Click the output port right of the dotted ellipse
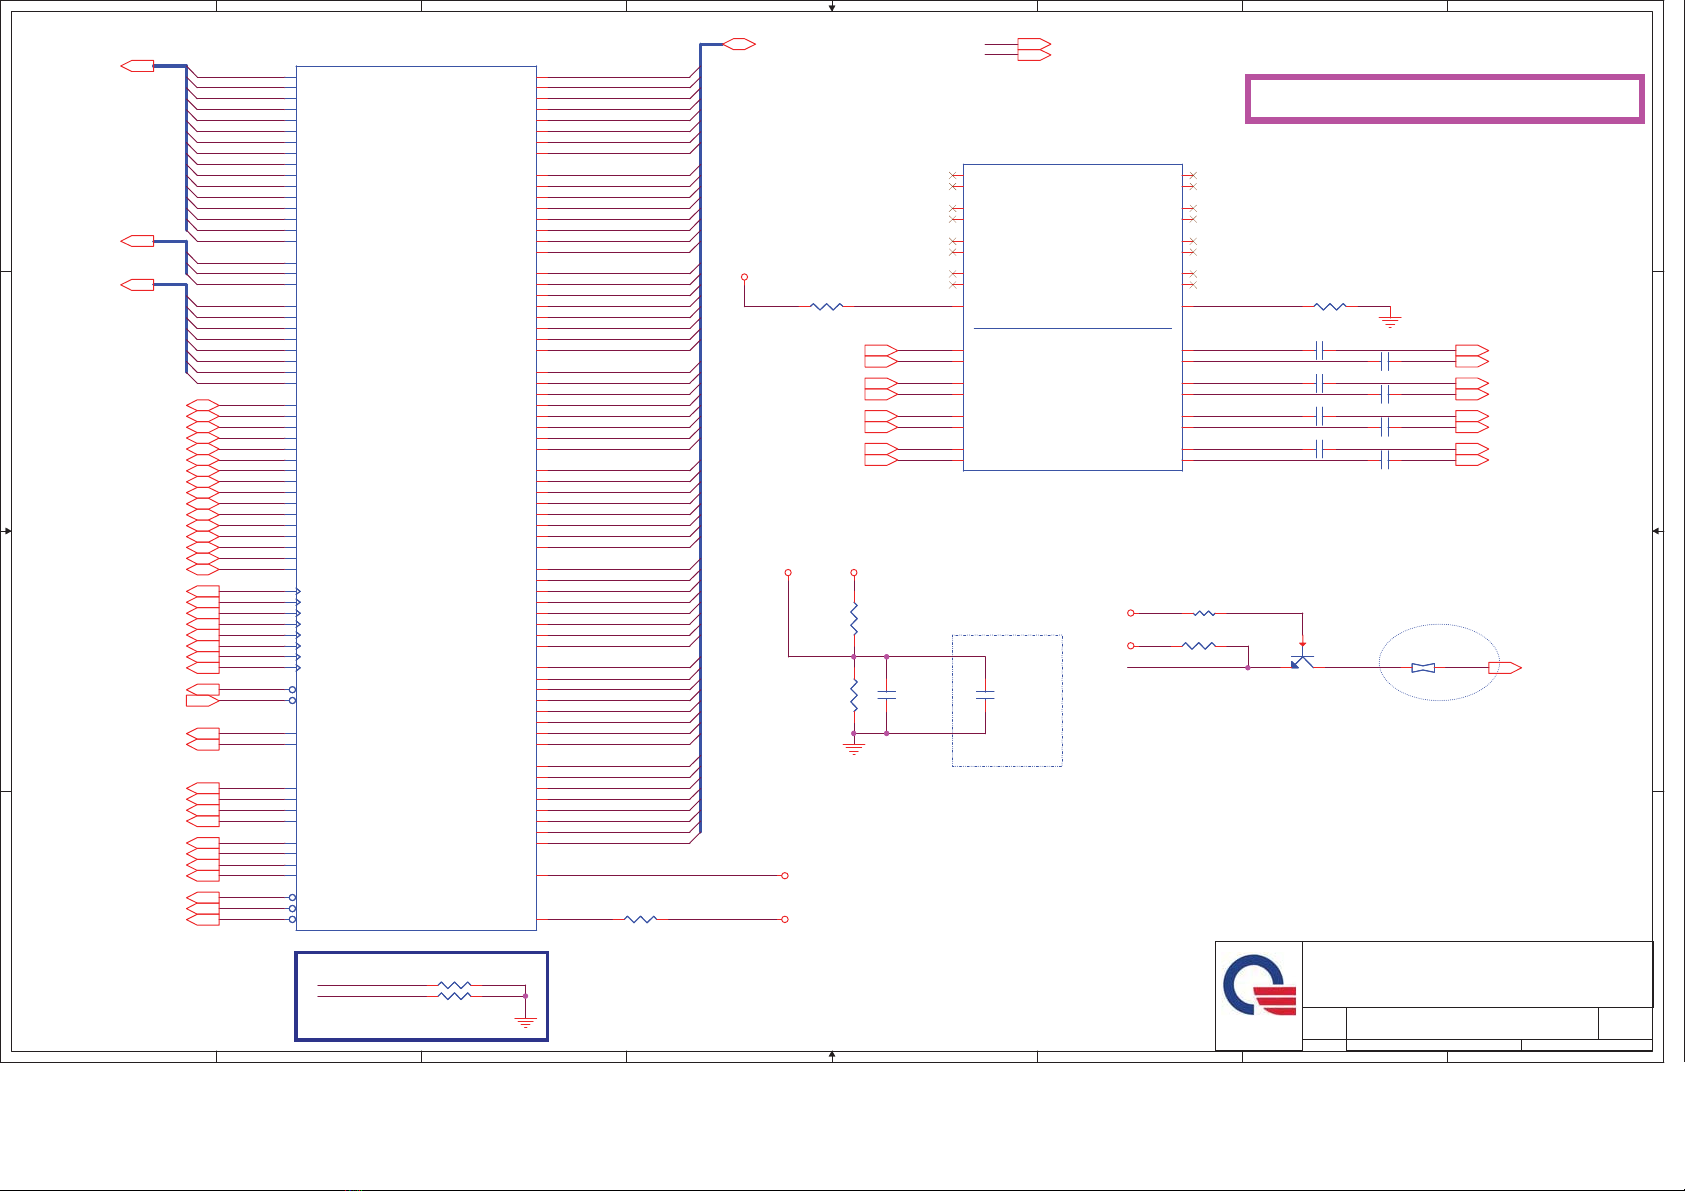This screenshot has width=1685, height=1191. (1504, 668)
